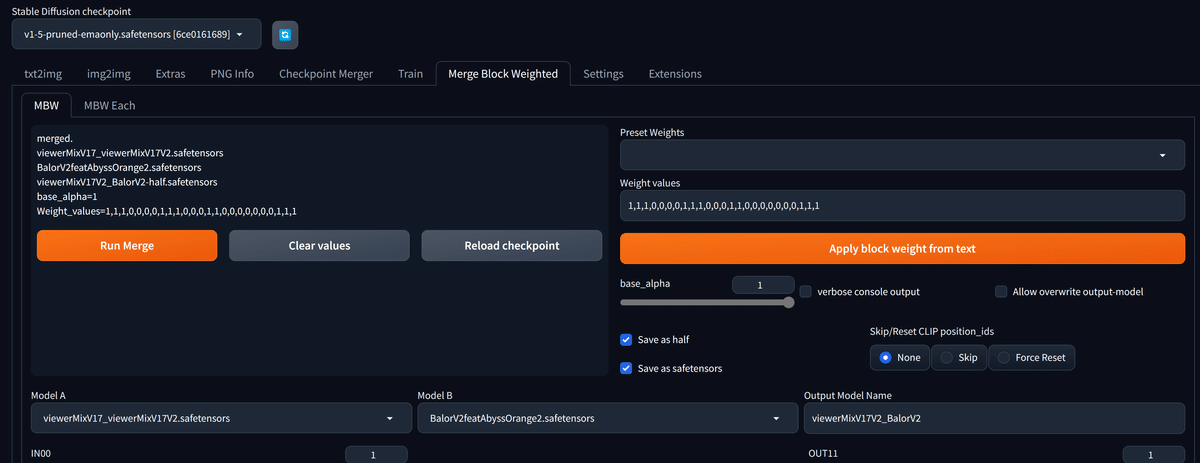Click the merged. output log line
1200x463 pixels.
[55, 139]
